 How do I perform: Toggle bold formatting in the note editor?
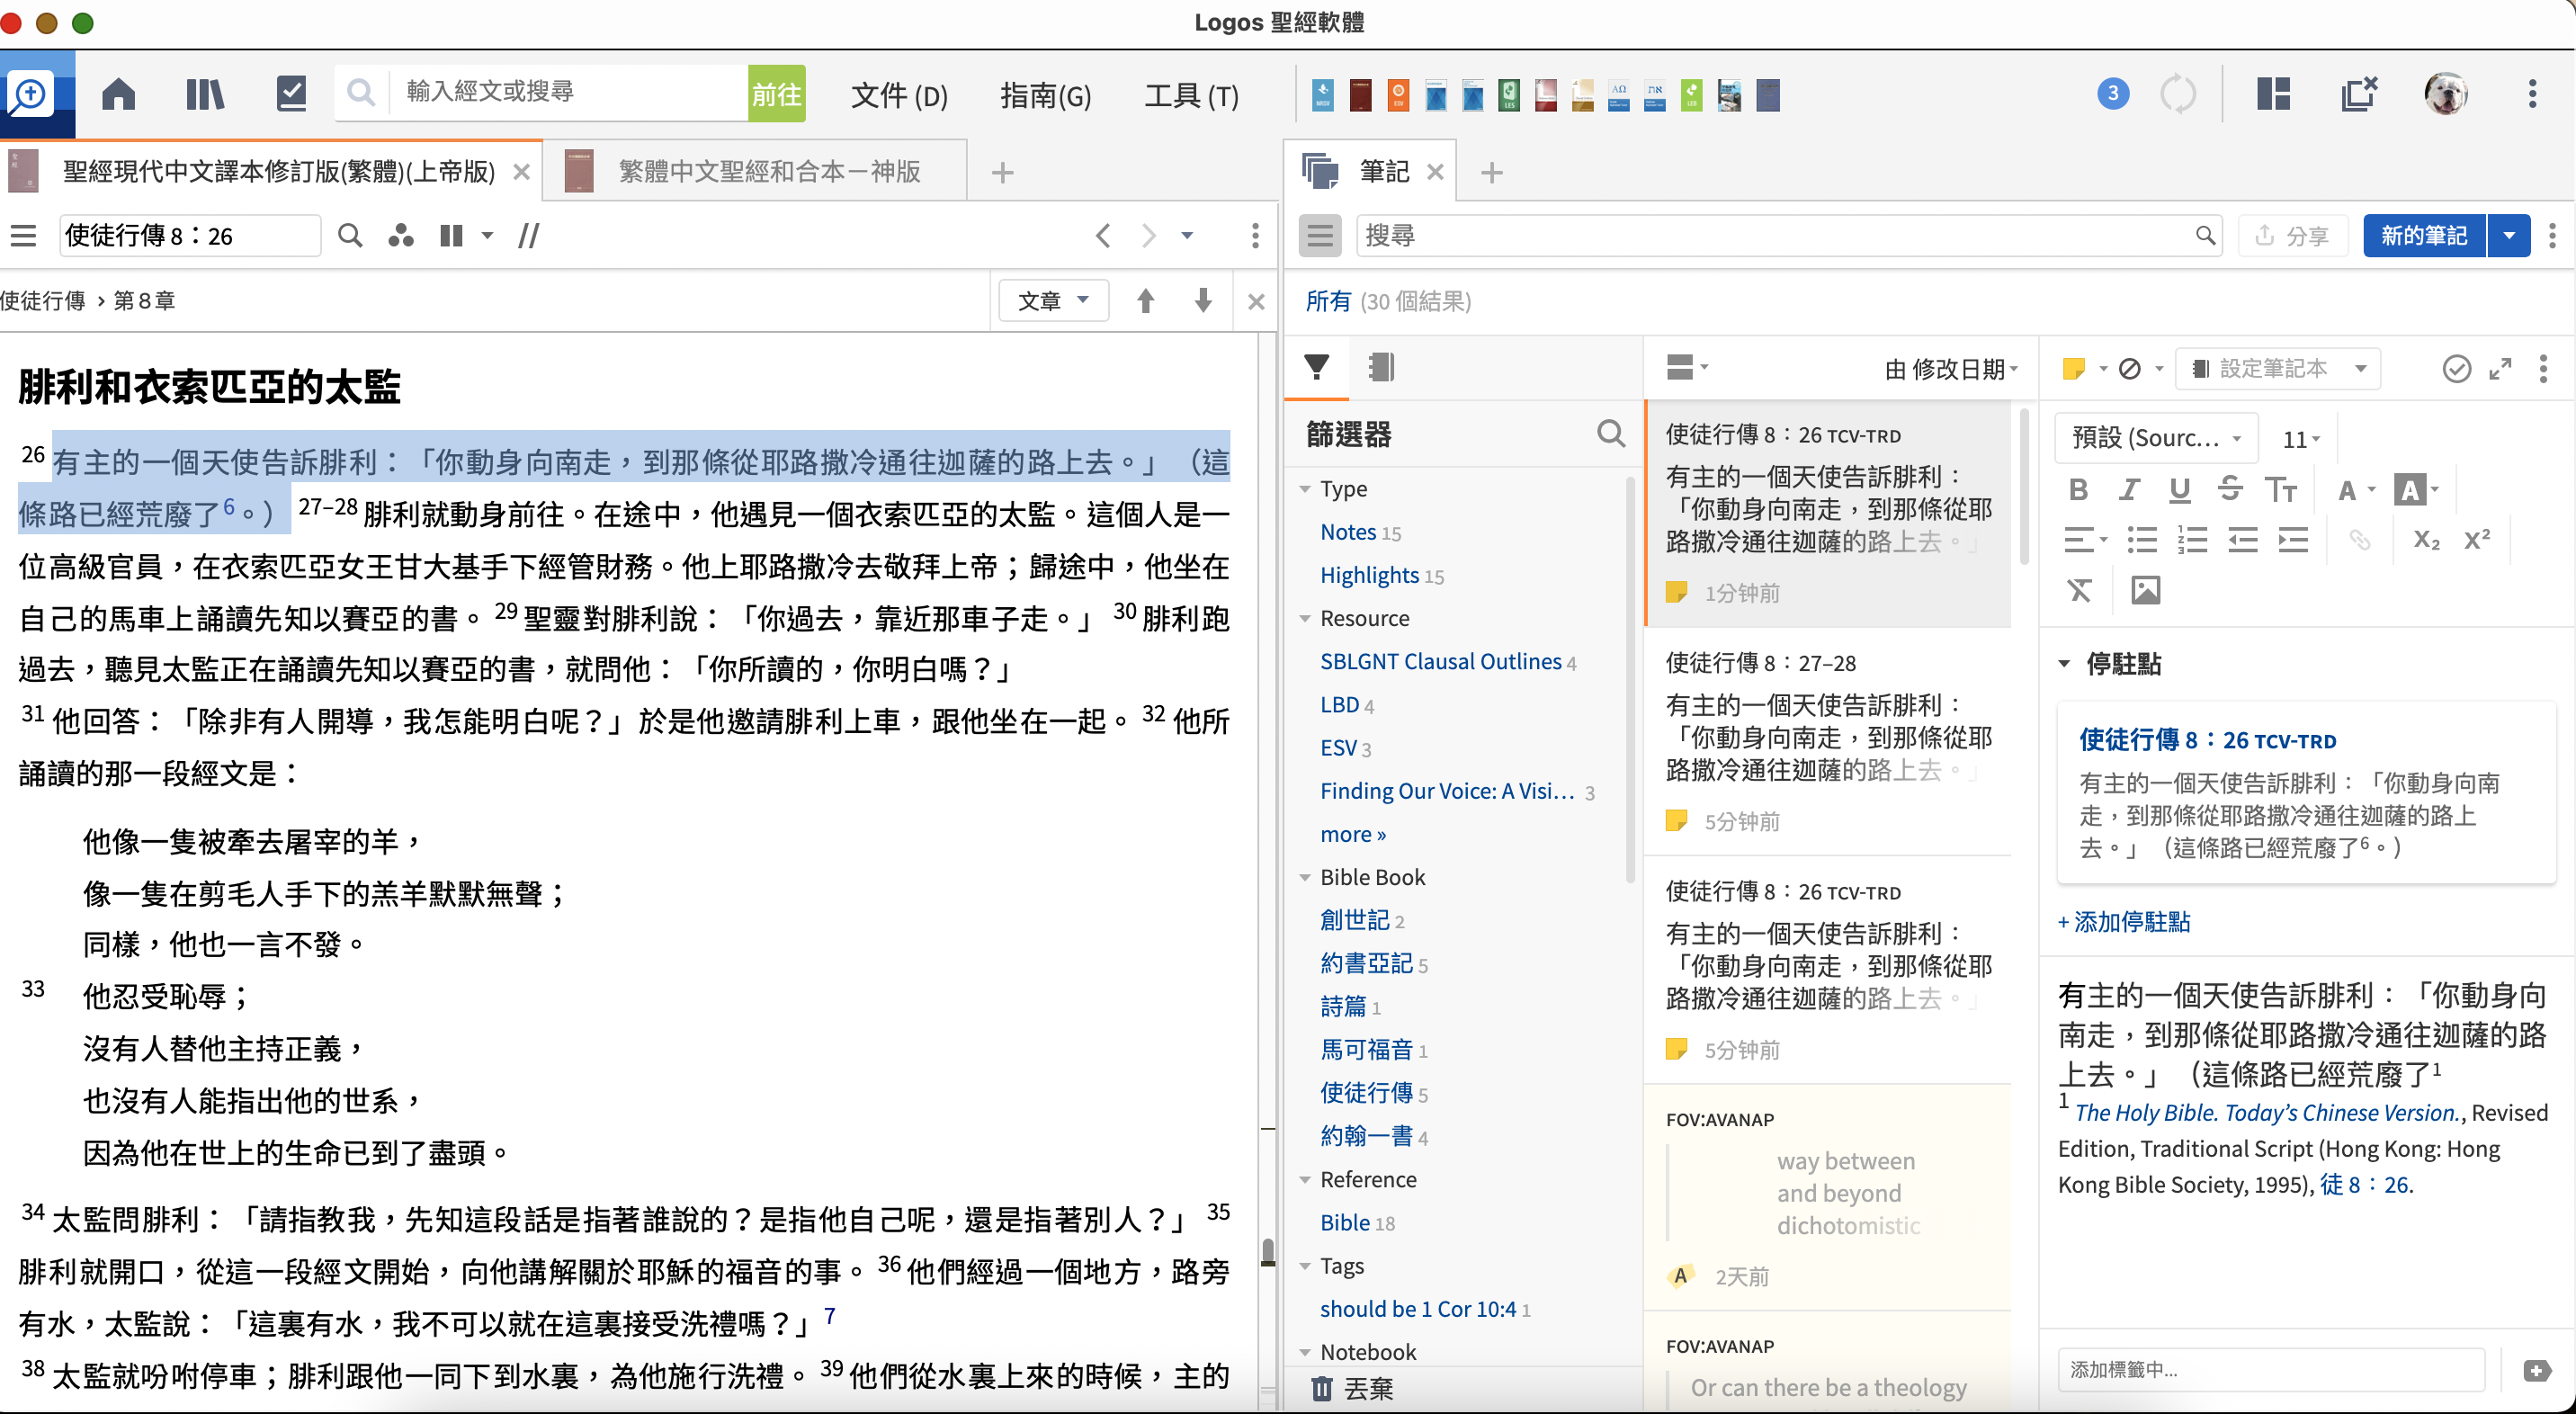tap(2078, 490)
